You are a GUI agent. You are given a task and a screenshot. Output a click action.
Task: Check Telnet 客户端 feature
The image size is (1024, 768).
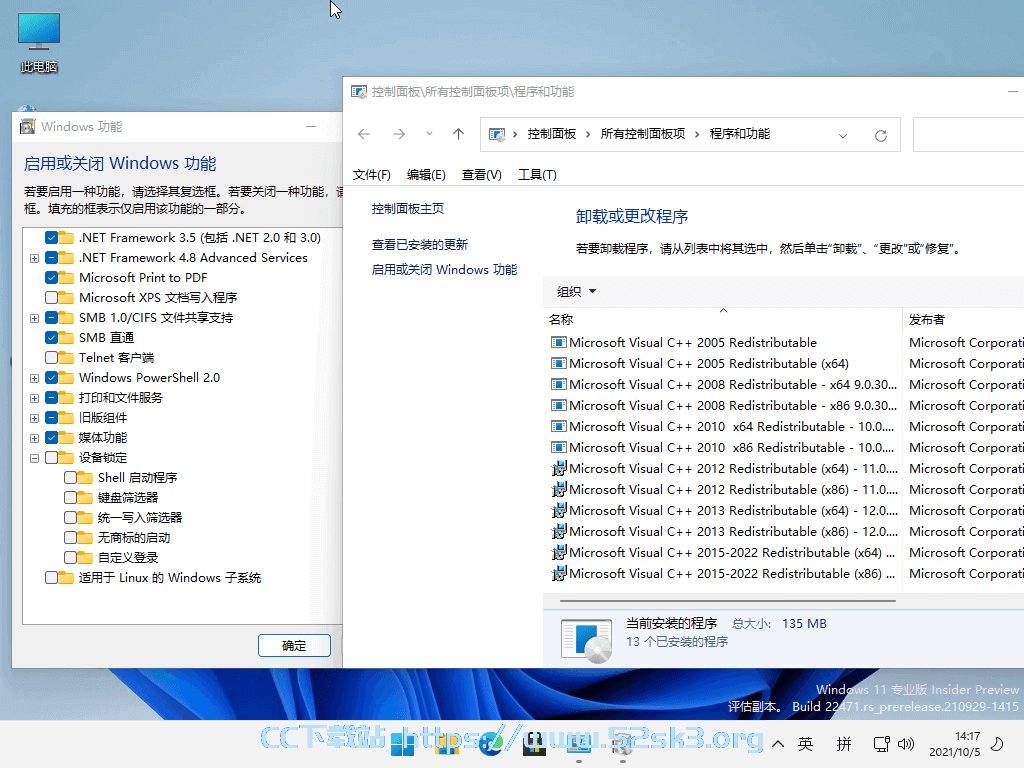pos(52,358)
